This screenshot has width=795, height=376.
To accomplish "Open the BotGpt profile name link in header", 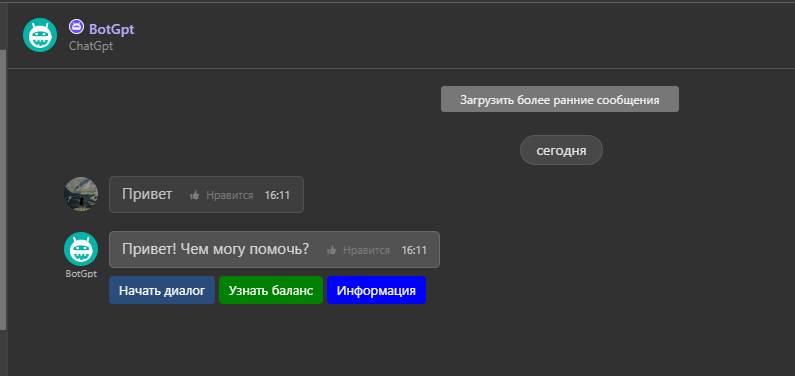I will point(112,29).
